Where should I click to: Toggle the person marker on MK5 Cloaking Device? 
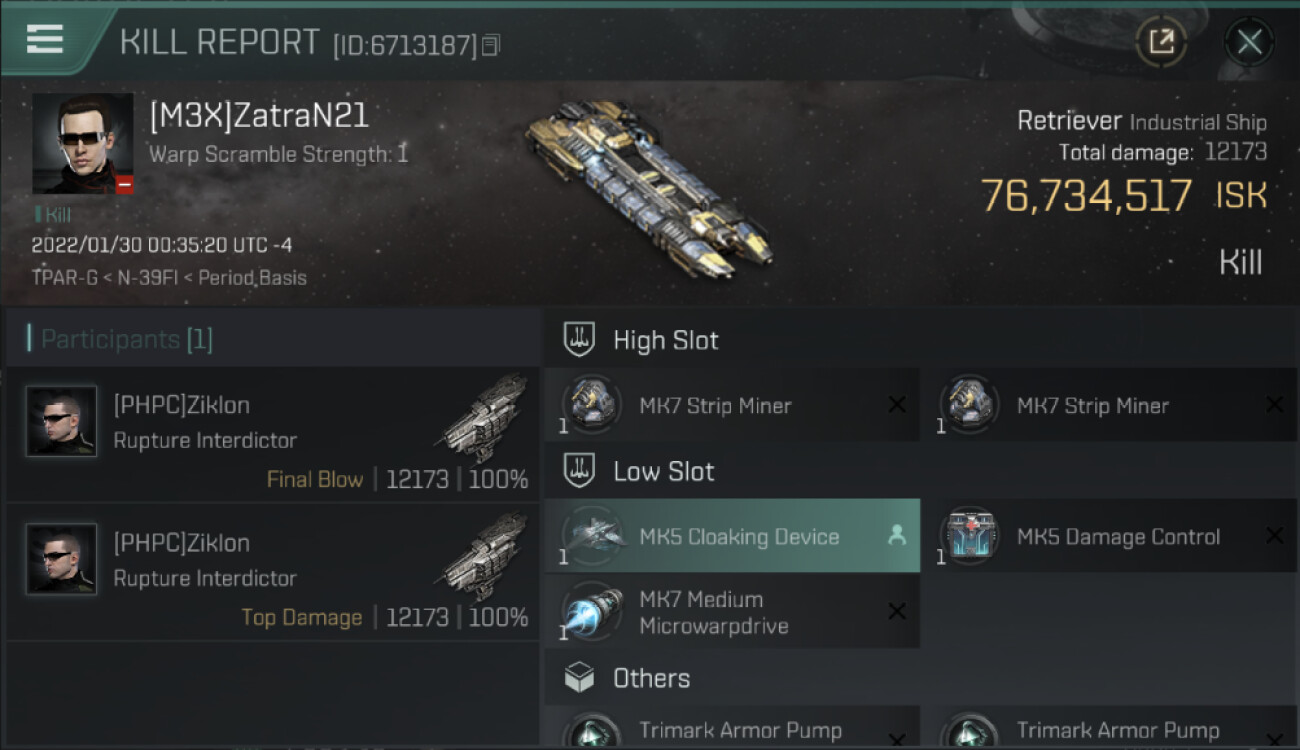[x=896, y=536]
